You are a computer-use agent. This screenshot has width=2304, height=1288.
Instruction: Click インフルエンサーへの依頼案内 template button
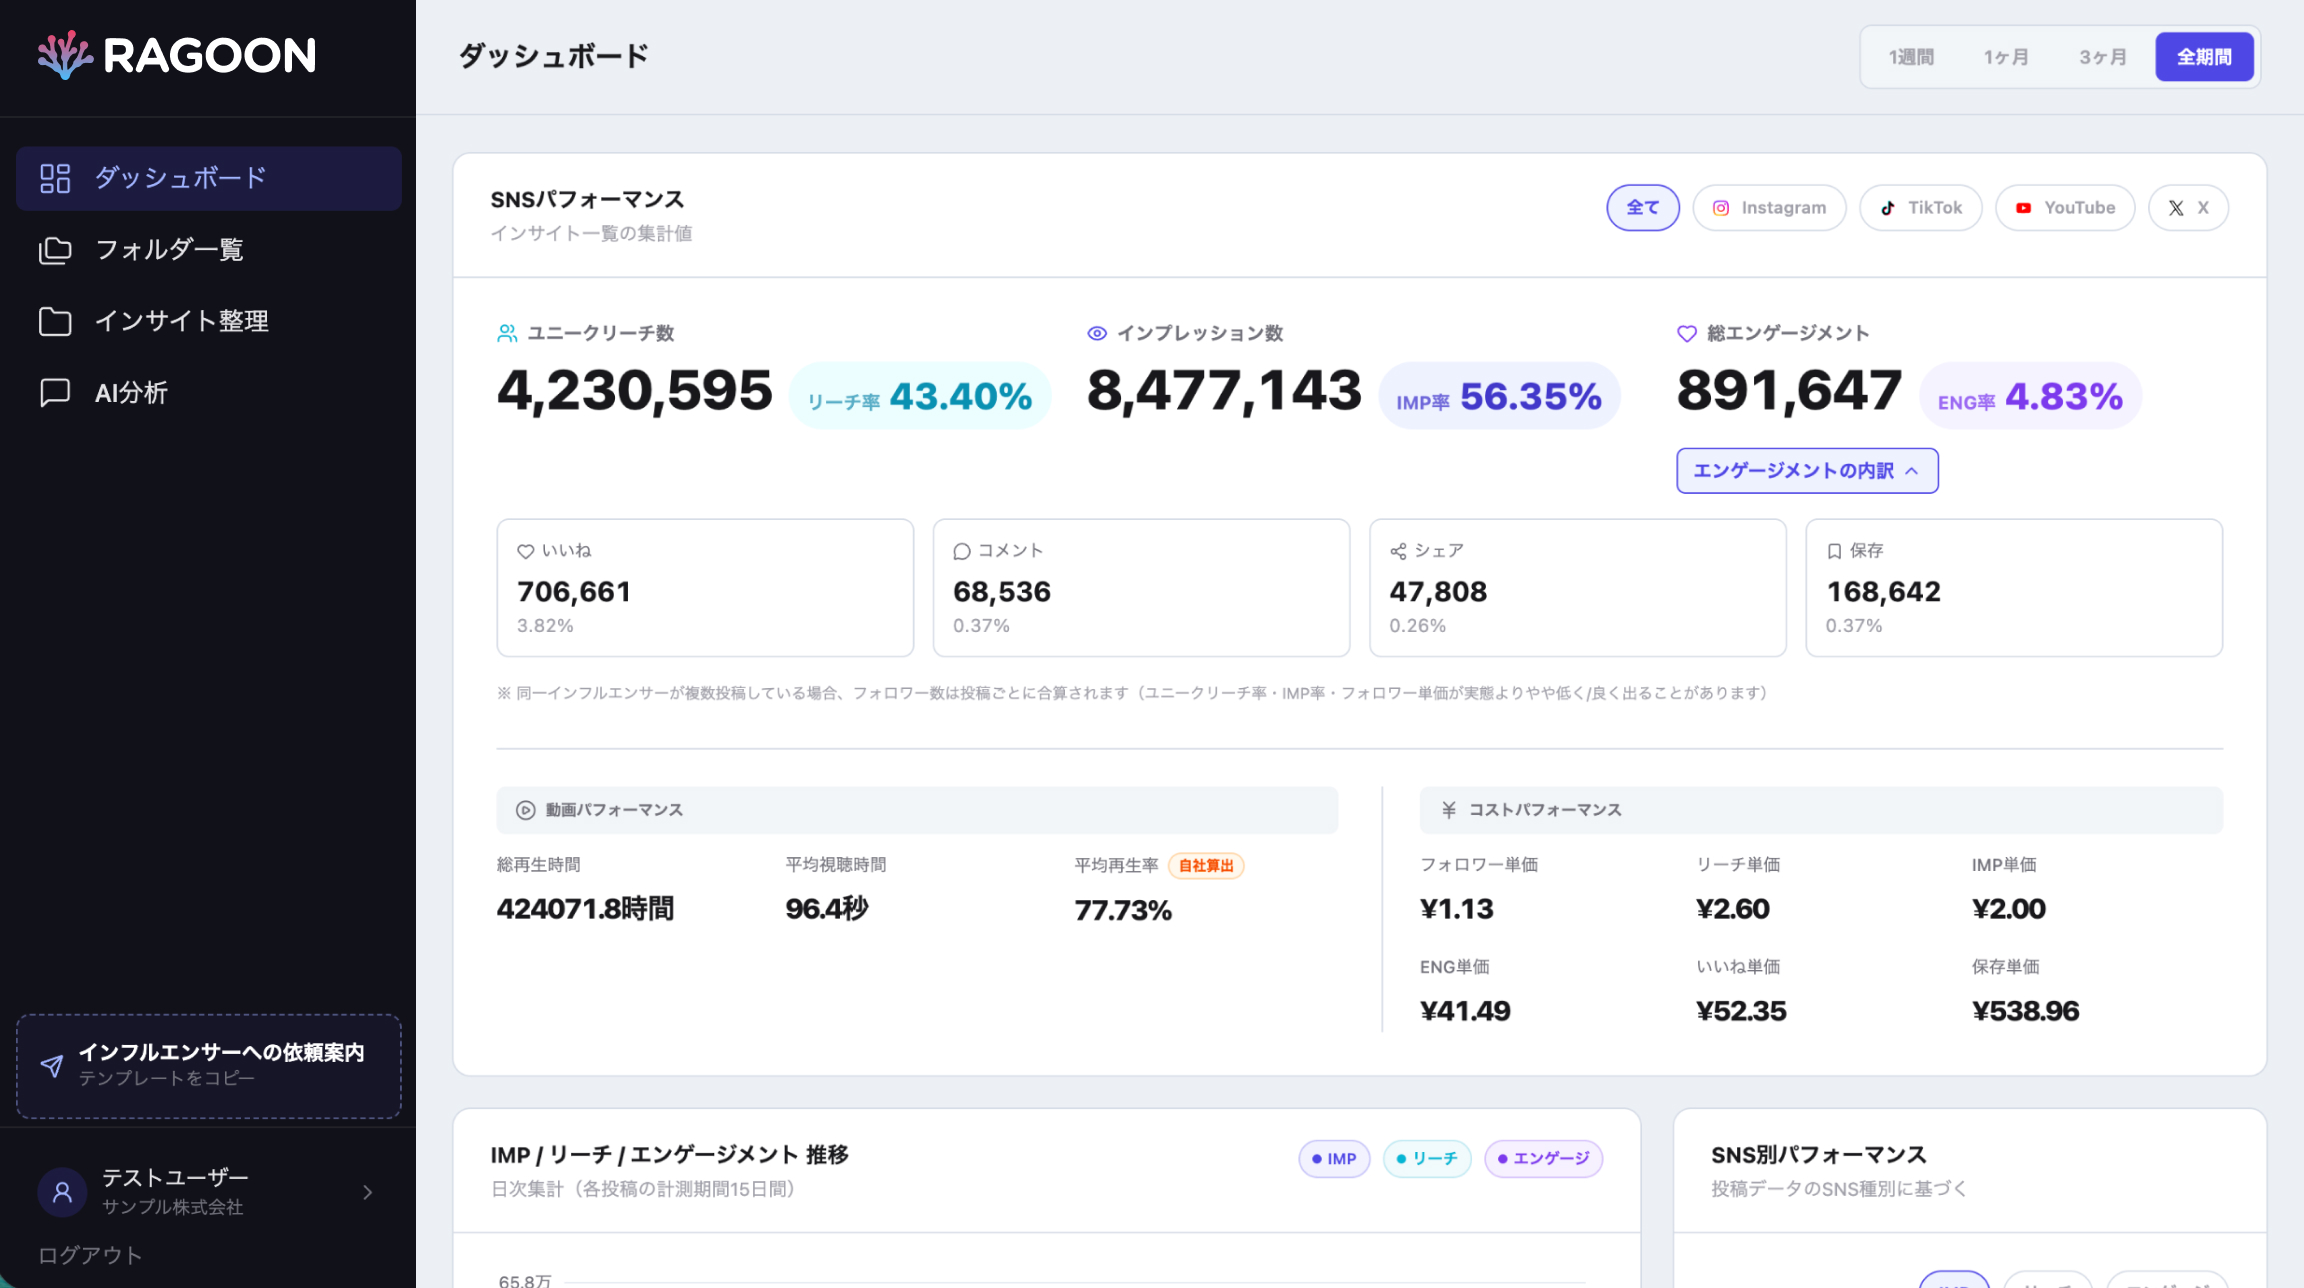click(x=209, y=1066)
